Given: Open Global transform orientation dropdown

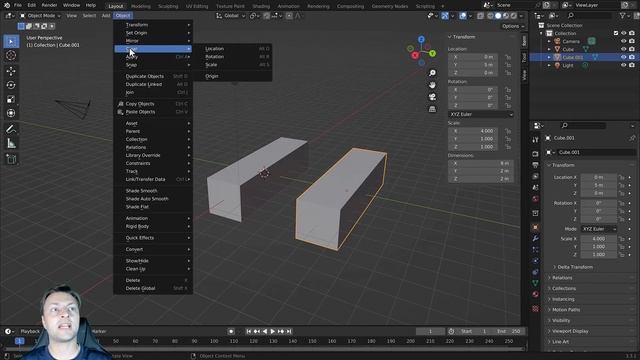Looking at the screenshot, I should pyautogui.click(x=231, y=16).
